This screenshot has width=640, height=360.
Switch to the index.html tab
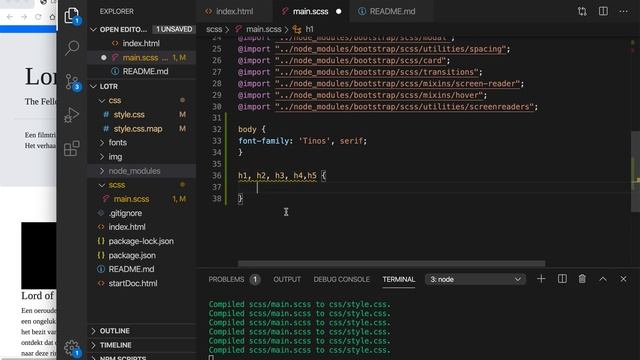[234, 11]
